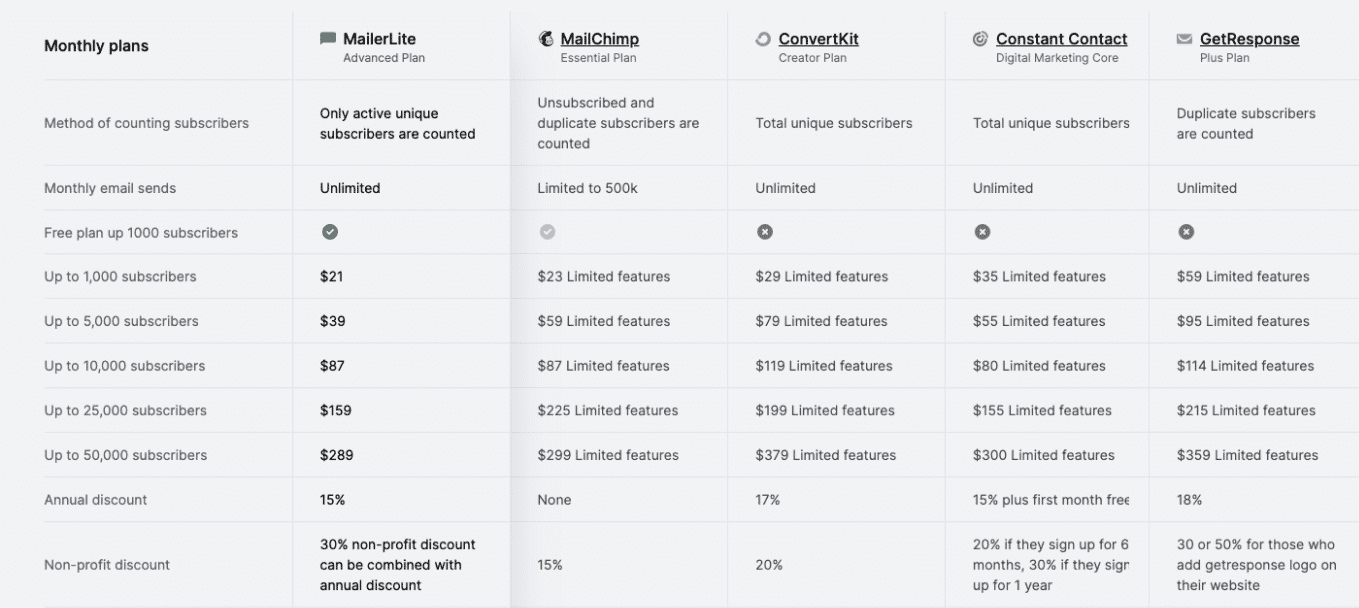Open the GetResponse link
Screen dimensions: 1359x608
1249,39
